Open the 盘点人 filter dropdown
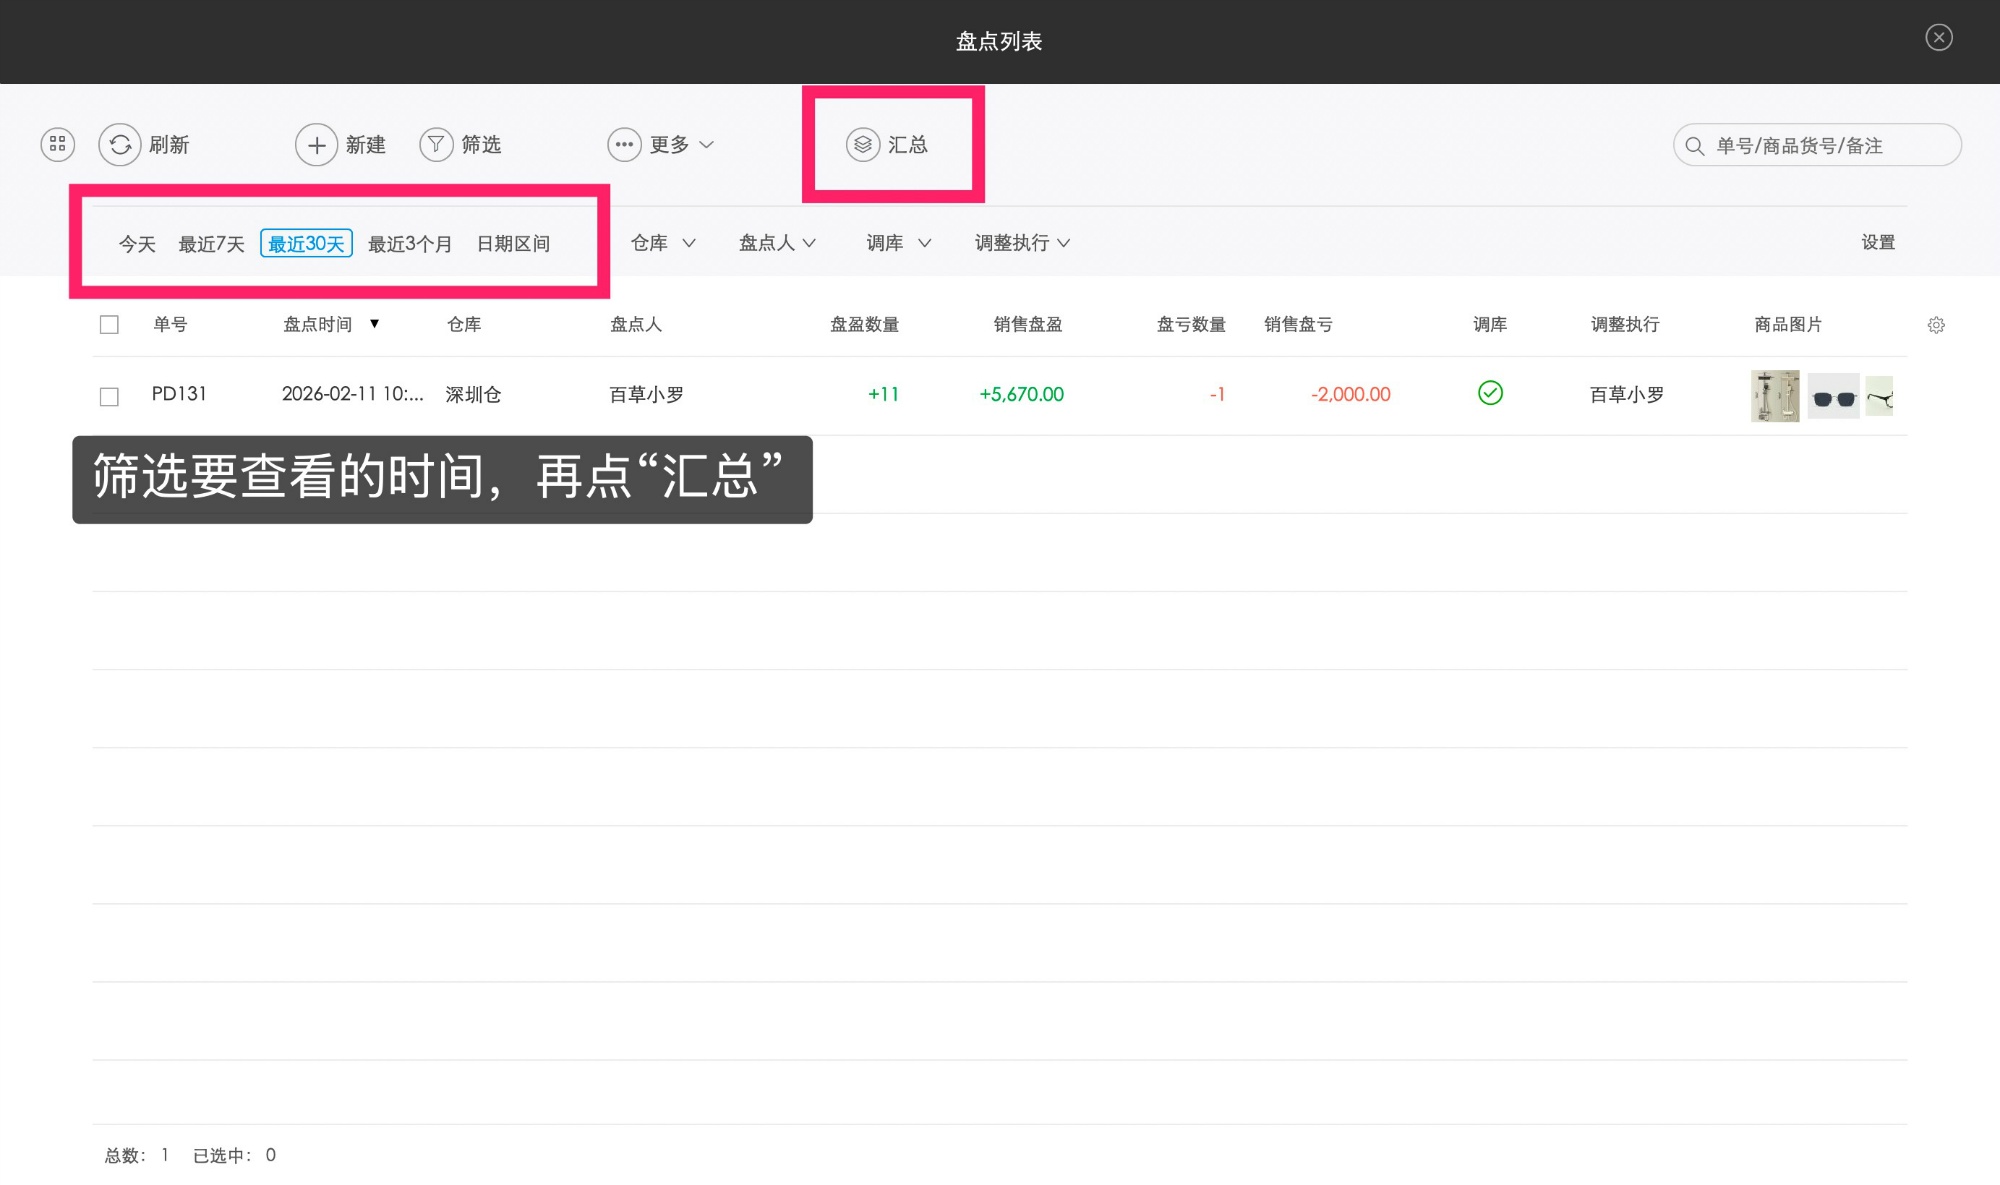 tap(777, 243)
